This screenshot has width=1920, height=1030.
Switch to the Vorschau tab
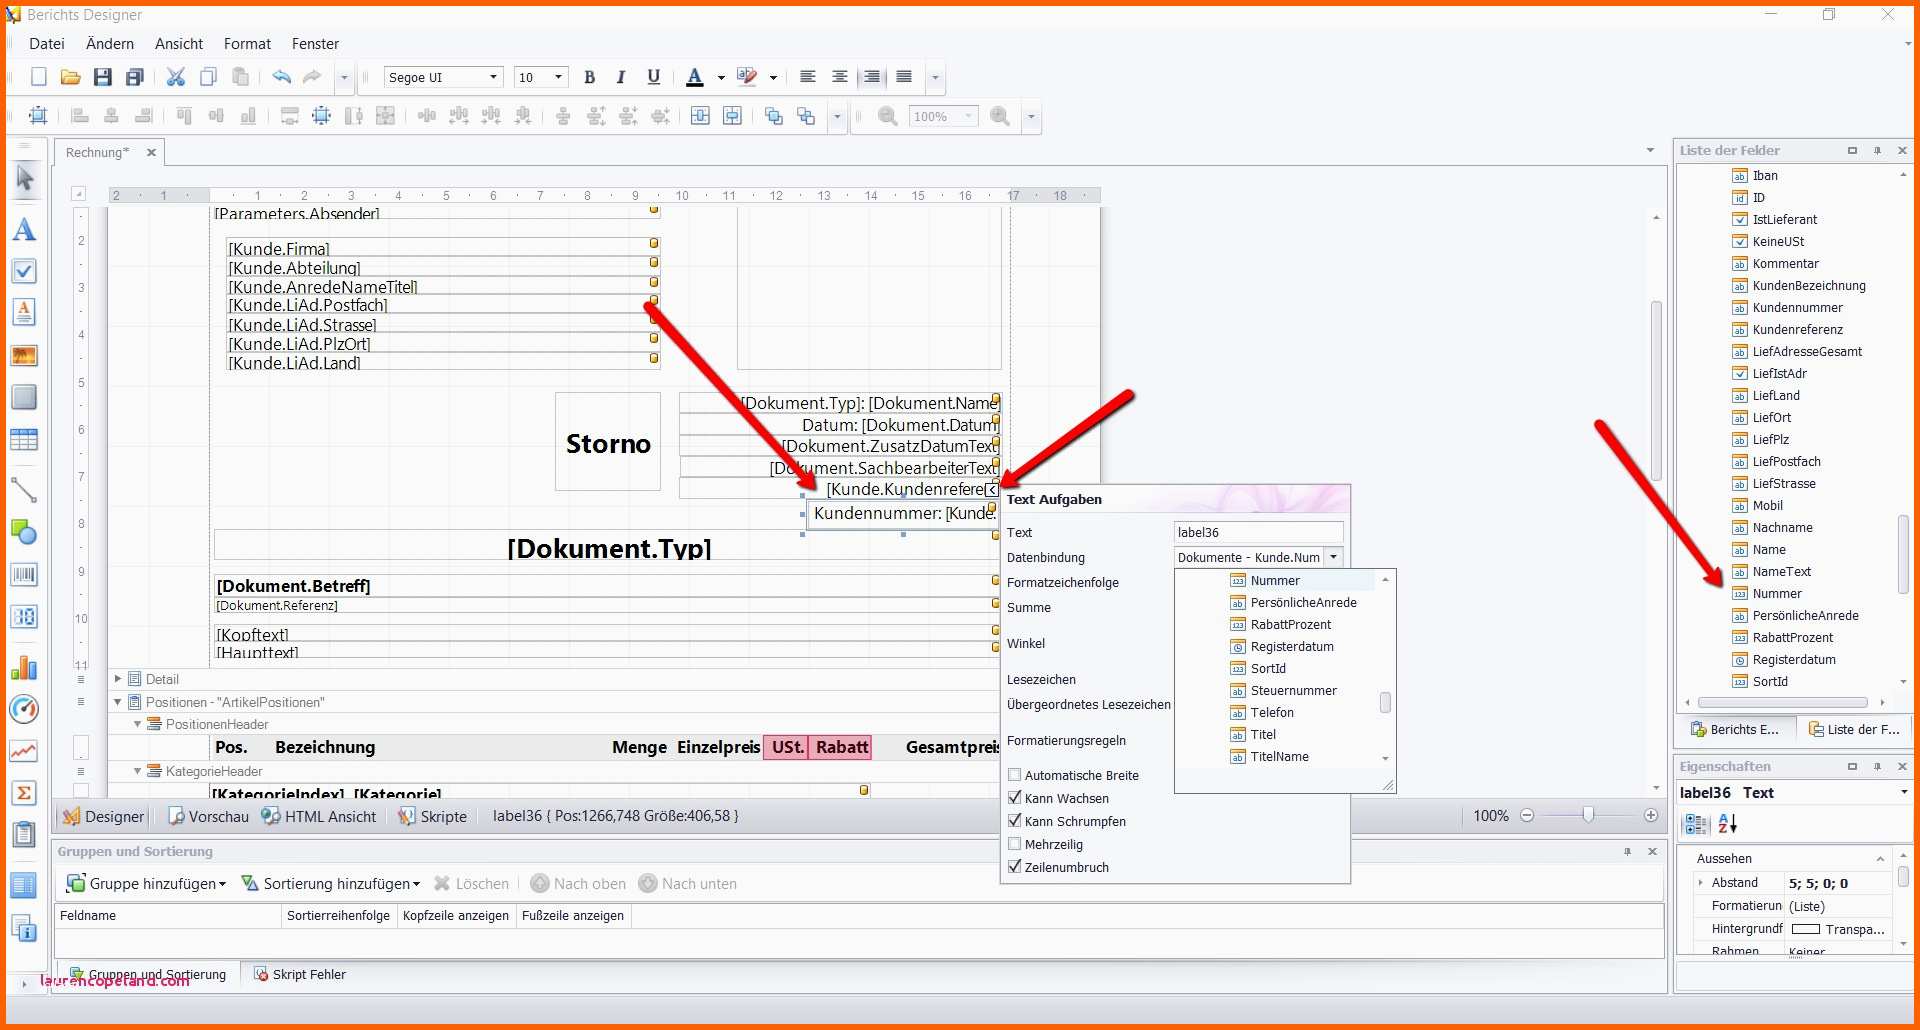(x=208, y=816)
